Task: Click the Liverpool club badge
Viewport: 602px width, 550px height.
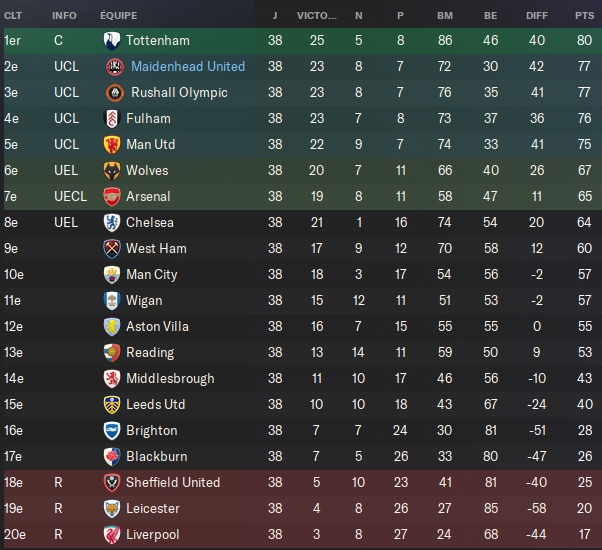Action: tap(113, 534)
